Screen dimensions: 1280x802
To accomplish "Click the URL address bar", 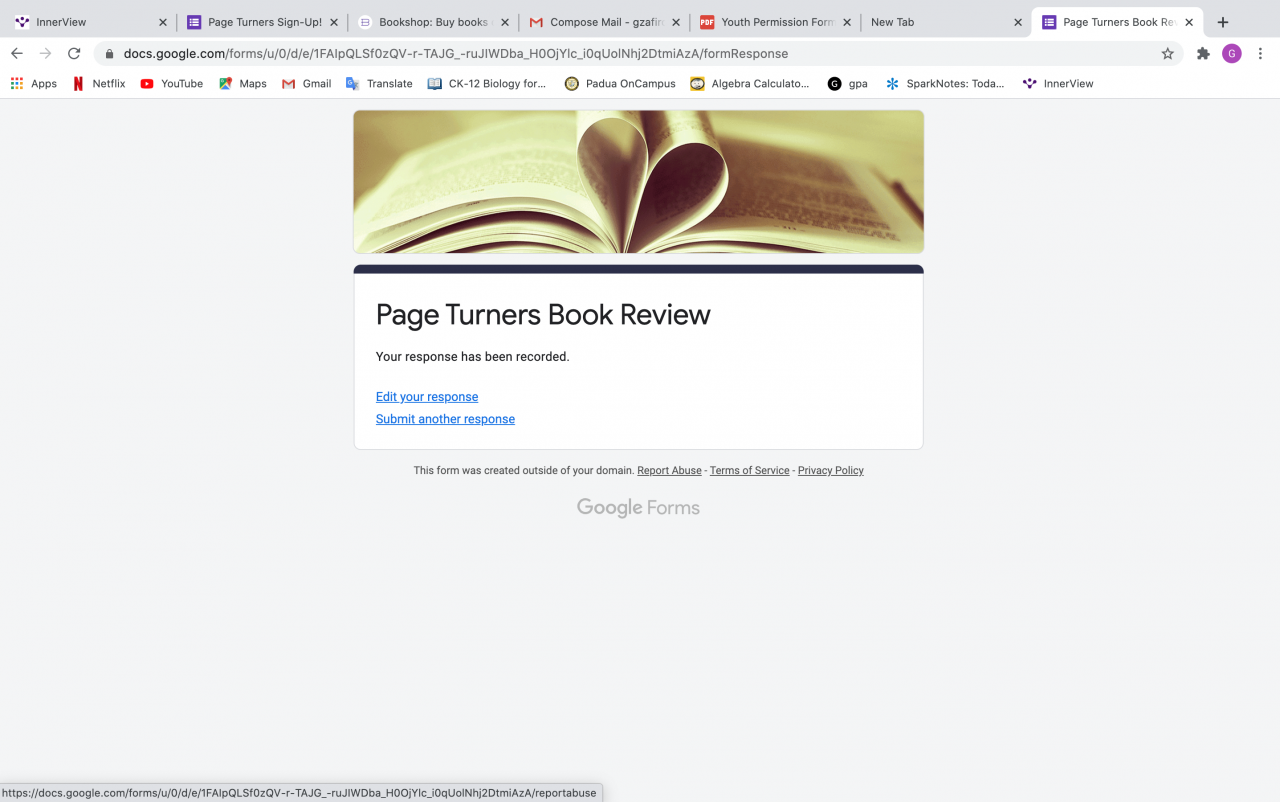I will pos(636,54).
